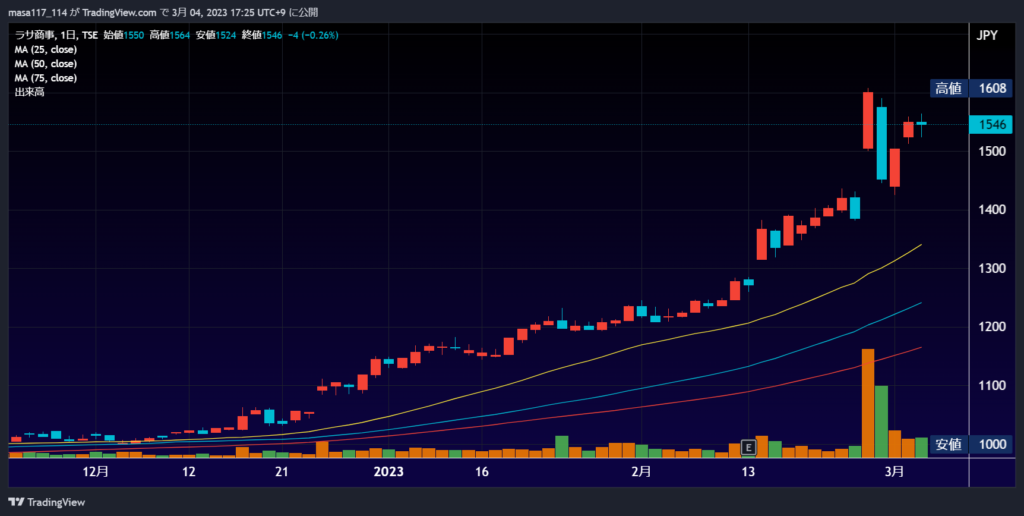Click the ラサ商事 symbol title

pos(37,35)
